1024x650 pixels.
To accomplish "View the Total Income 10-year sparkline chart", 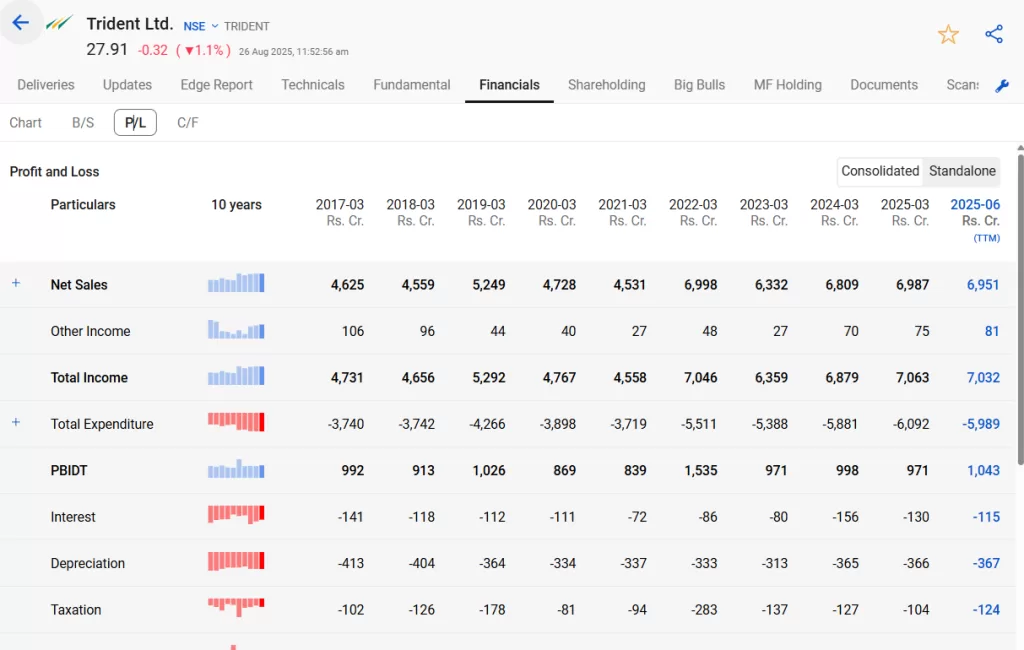I will (236, 376).
